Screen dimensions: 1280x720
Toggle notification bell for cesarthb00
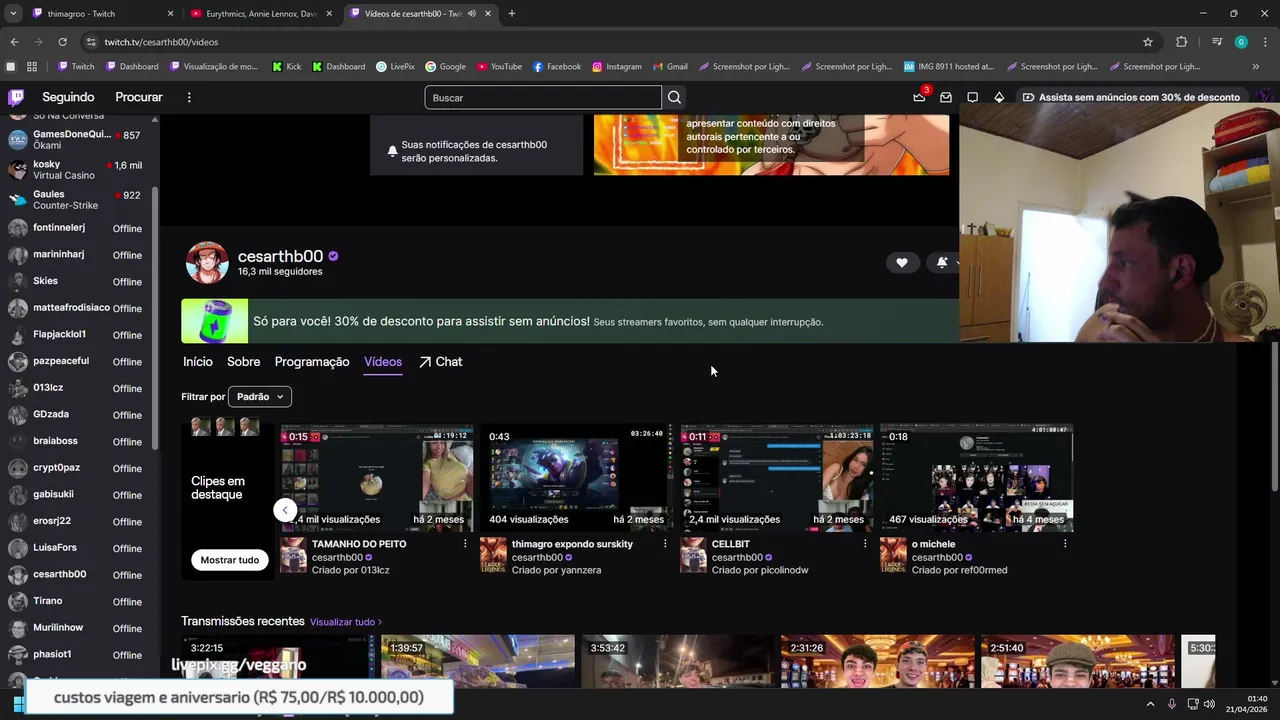click(x=942, y=262)
